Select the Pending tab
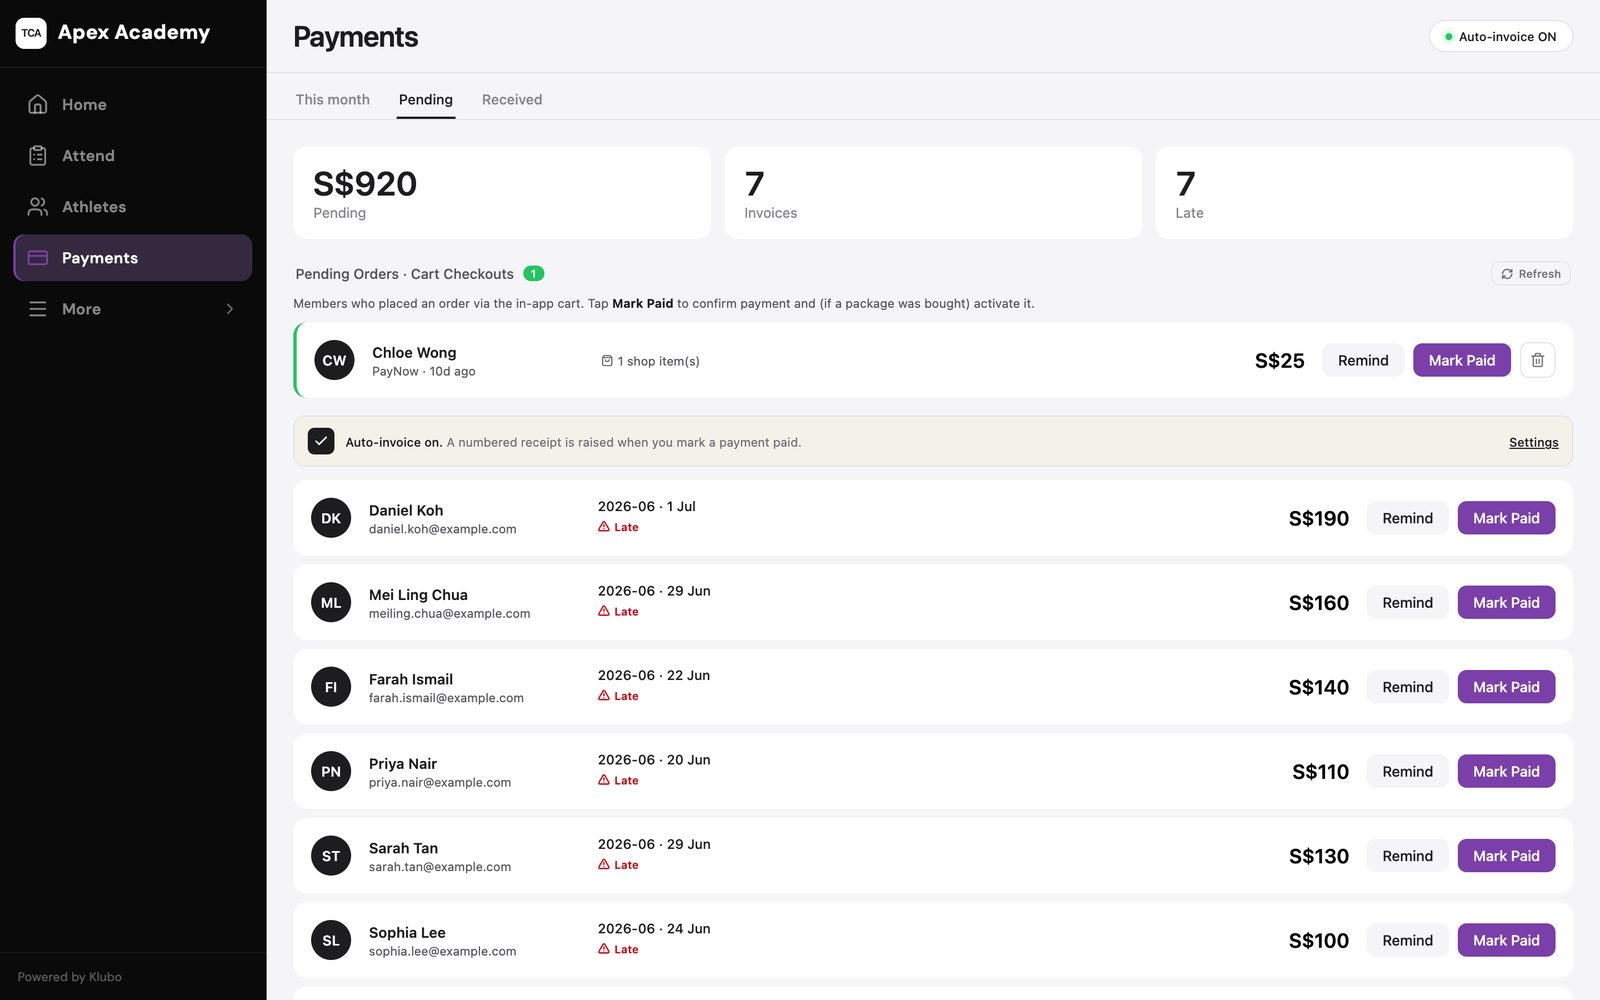Viewport: 1600px width, 1000px height. click(426, 99)
